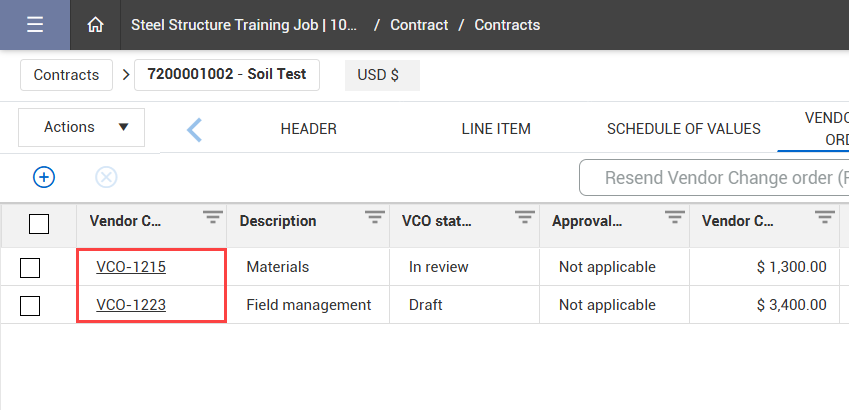Click the Resend Vendor Change order field
Image resolution: width=849 pixels, height=410 pixels.
(x=720, y=178)
